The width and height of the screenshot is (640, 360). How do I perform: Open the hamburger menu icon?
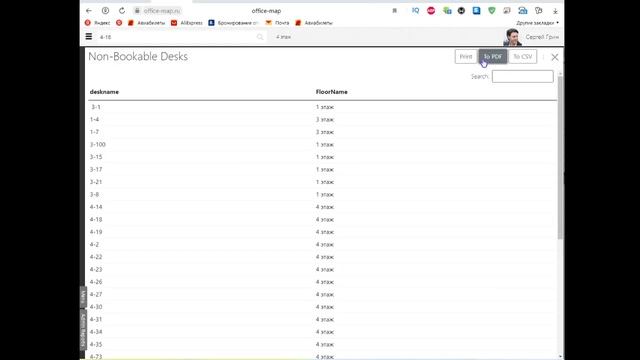[89, 37]
